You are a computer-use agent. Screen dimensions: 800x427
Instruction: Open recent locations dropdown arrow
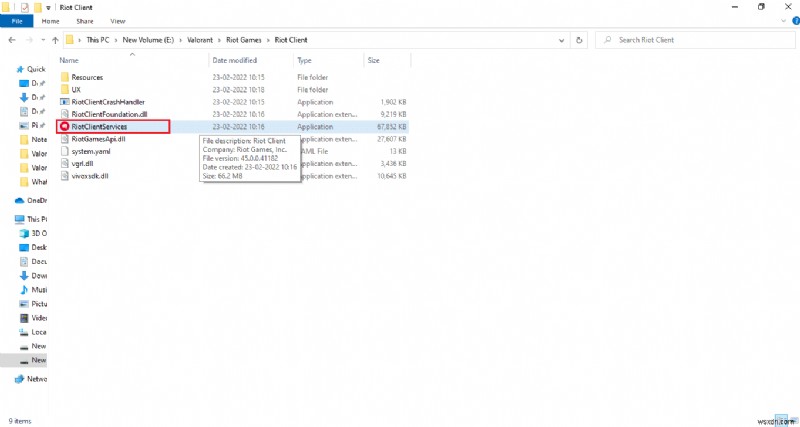point(43,40)
